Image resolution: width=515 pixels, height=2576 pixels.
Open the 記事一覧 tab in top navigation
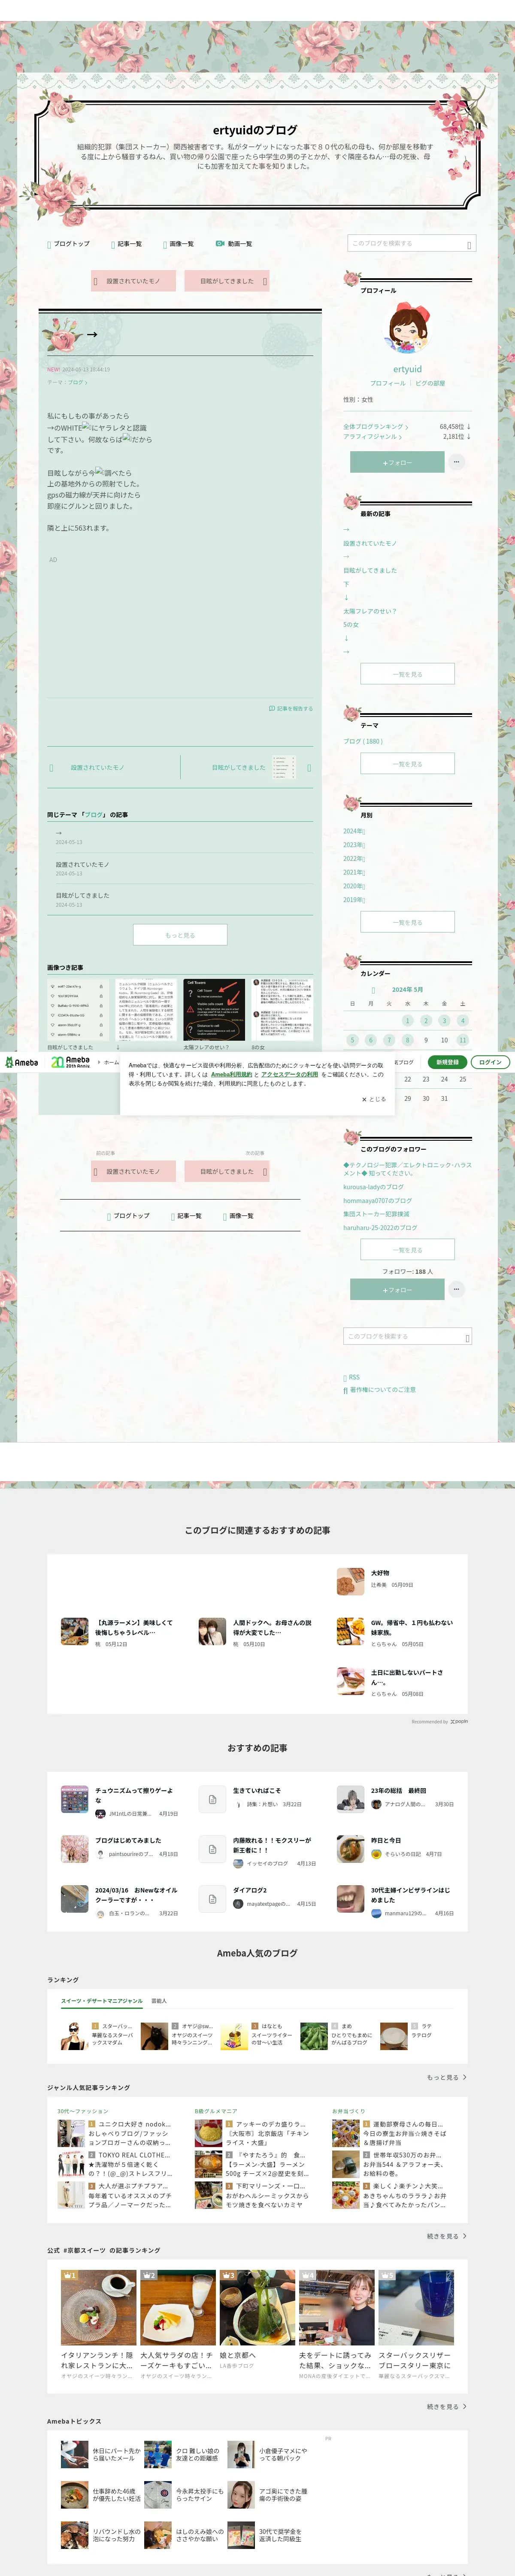point(126,244)
